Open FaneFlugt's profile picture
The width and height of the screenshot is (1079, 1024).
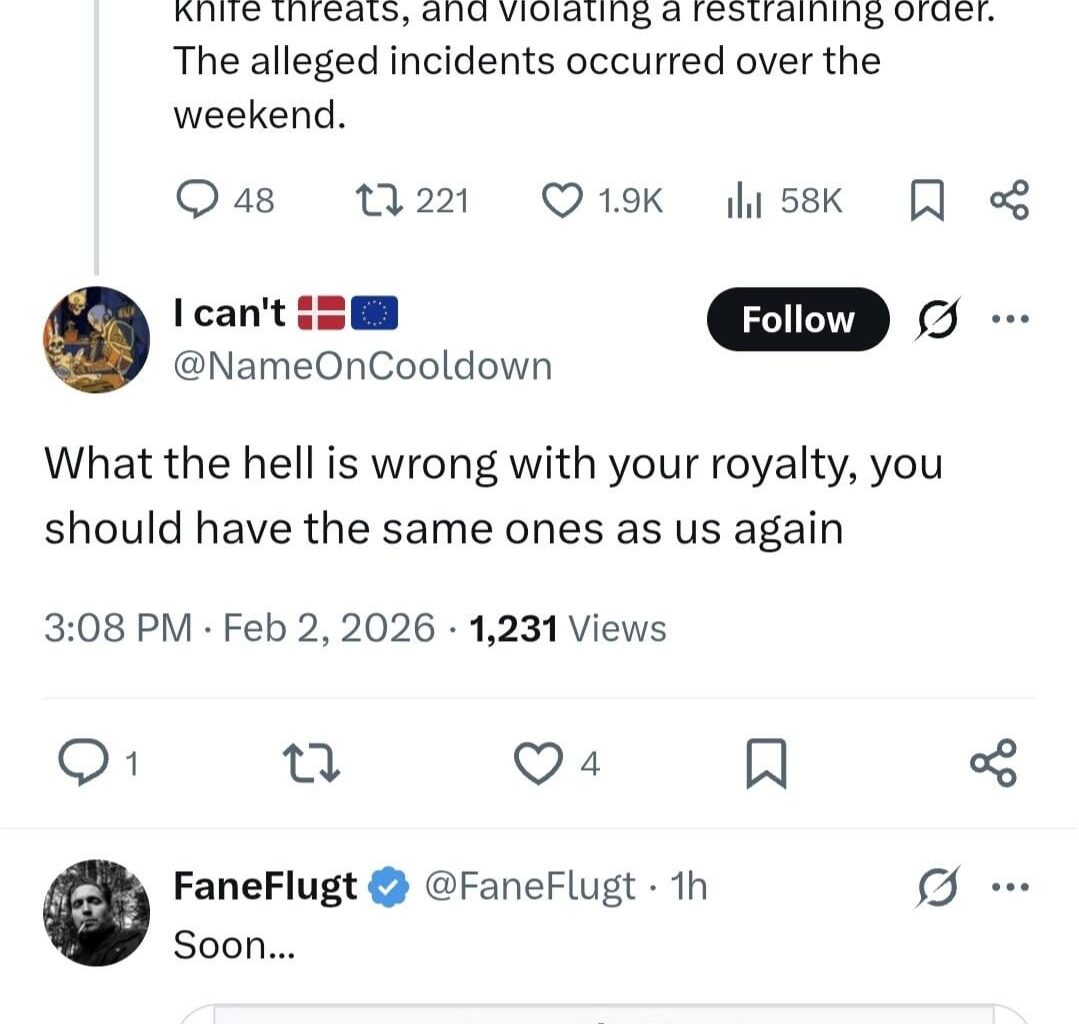(96, 912)
